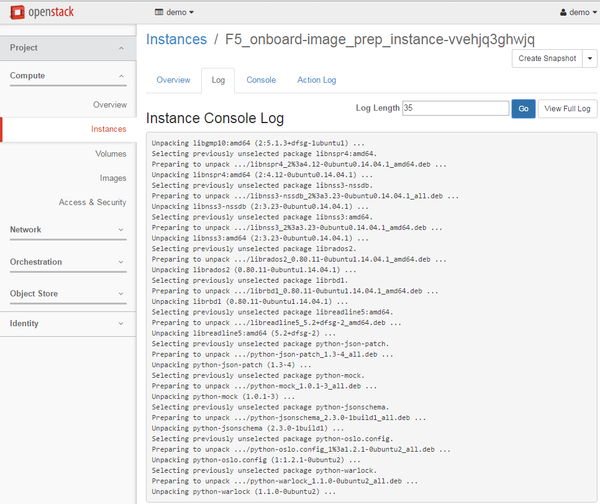Image resolution: width=600 pixels, height=504 pixels.
Task: Click View Full Log button
Action: click(567, 109)
